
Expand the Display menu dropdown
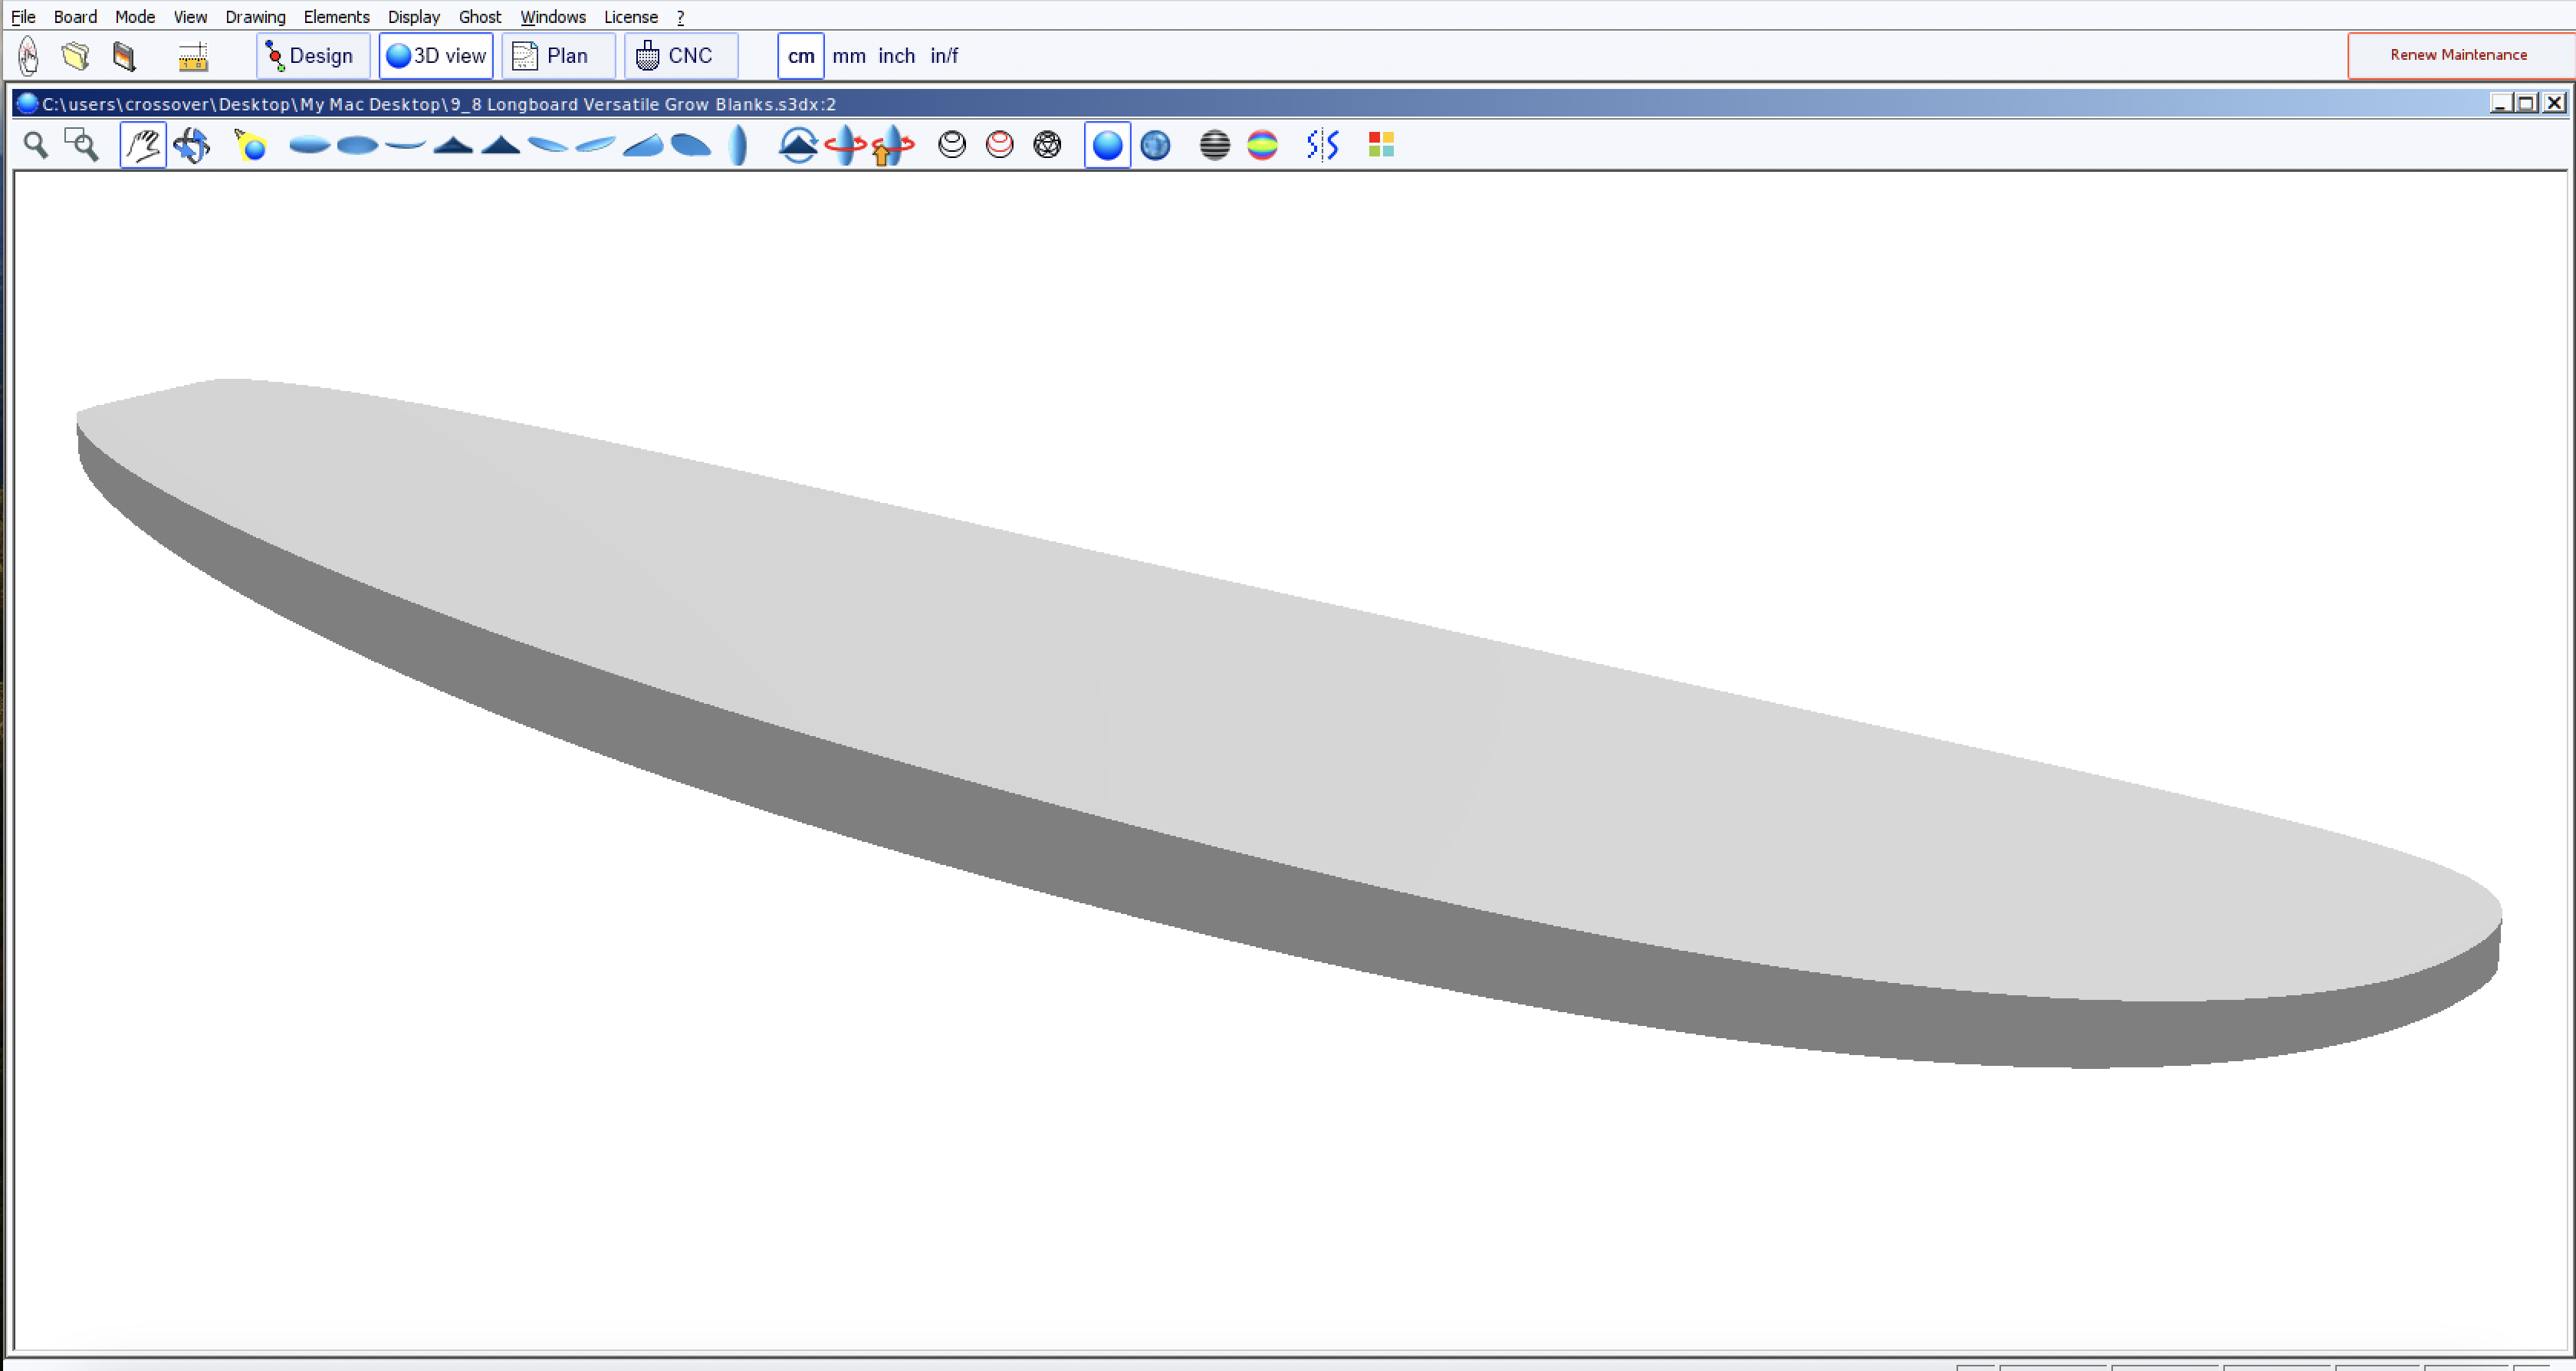pyautogui.click(x=413, y=17)
